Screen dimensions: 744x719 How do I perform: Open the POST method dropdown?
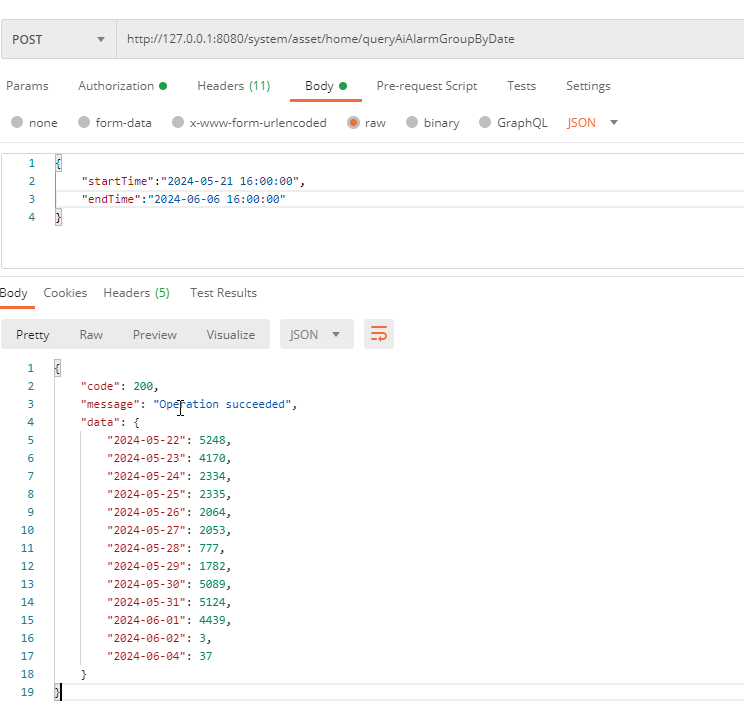tap(58, 39)
